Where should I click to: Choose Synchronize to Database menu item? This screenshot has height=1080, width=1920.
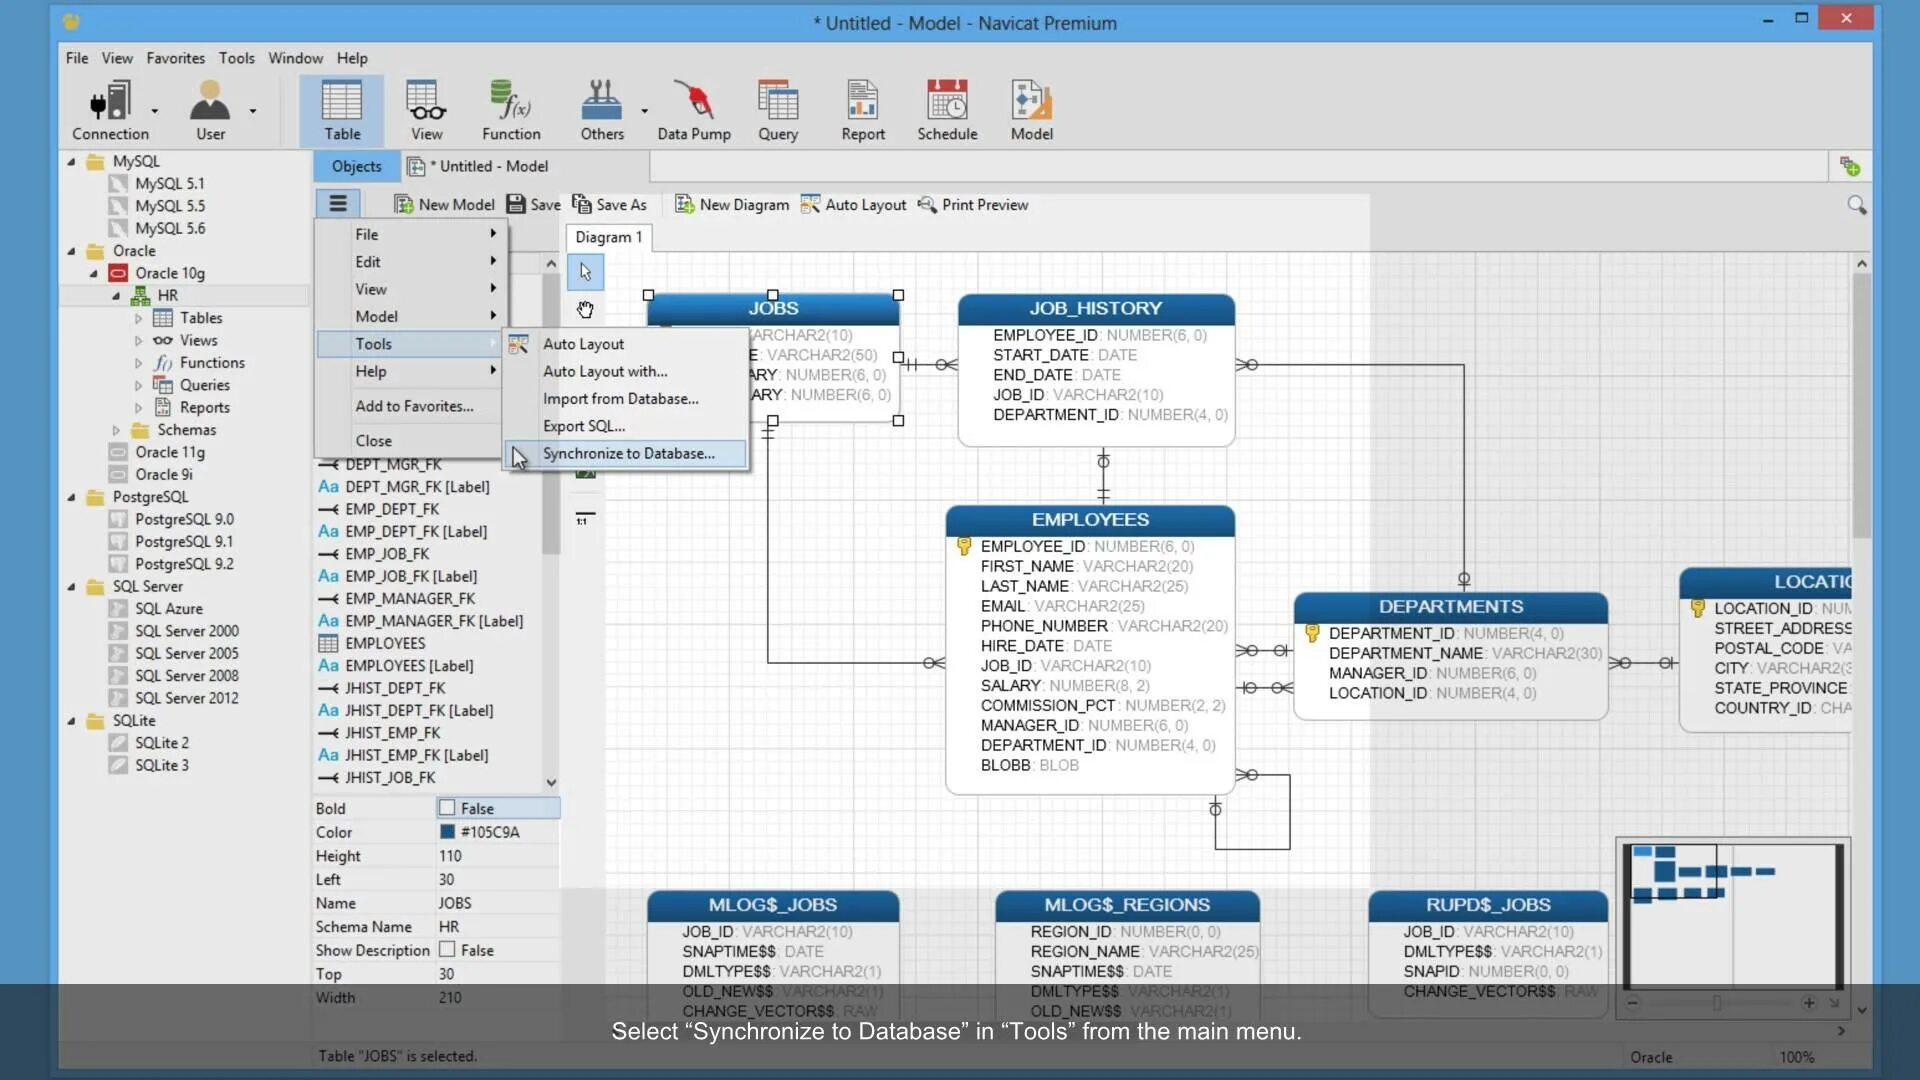point(628,454)
